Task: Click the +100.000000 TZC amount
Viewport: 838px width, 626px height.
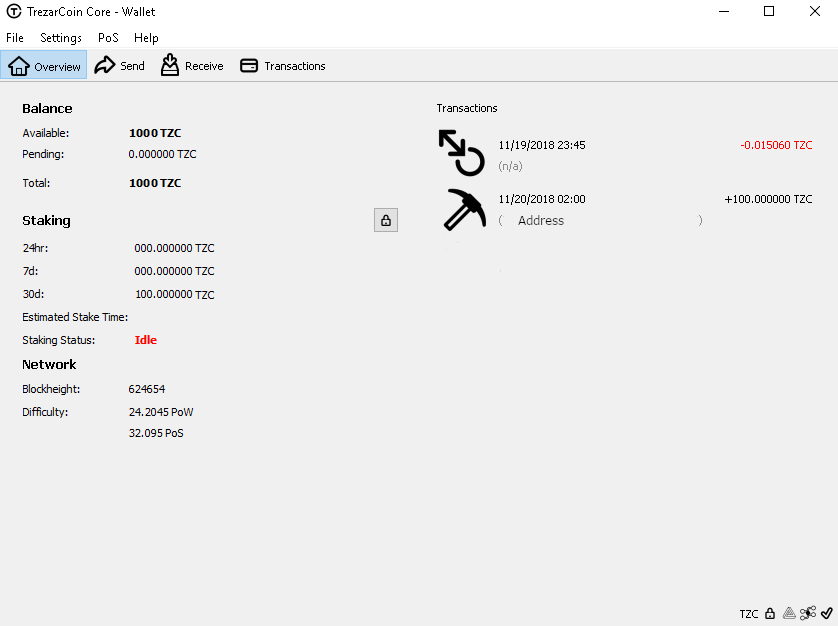Action: tap(768, 199)
